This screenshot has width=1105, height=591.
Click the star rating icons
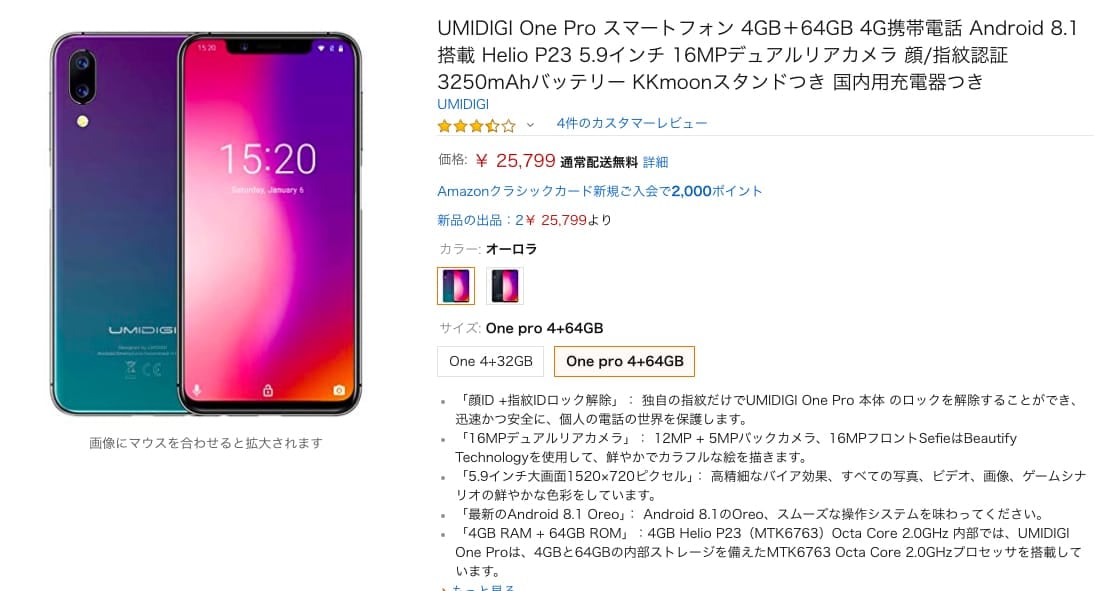click(x=476, y=126)
